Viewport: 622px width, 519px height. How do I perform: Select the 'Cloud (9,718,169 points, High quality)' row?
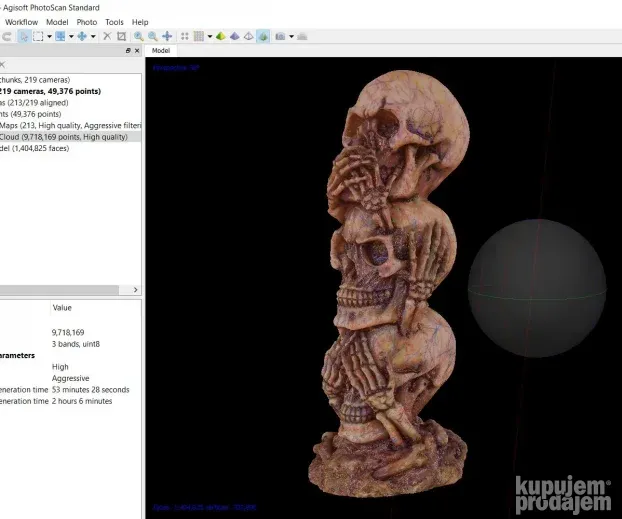[70, 137]
